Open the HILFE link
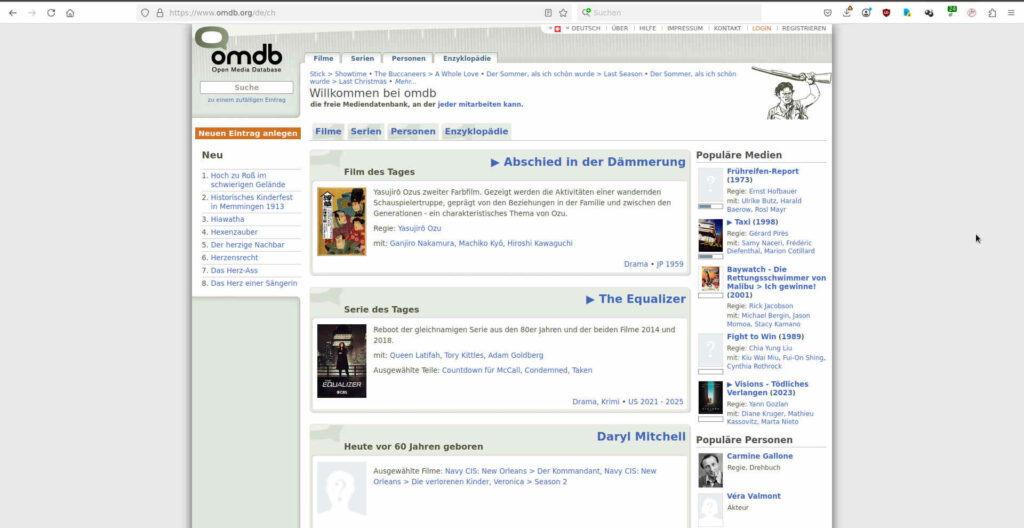 click(647, 29)
